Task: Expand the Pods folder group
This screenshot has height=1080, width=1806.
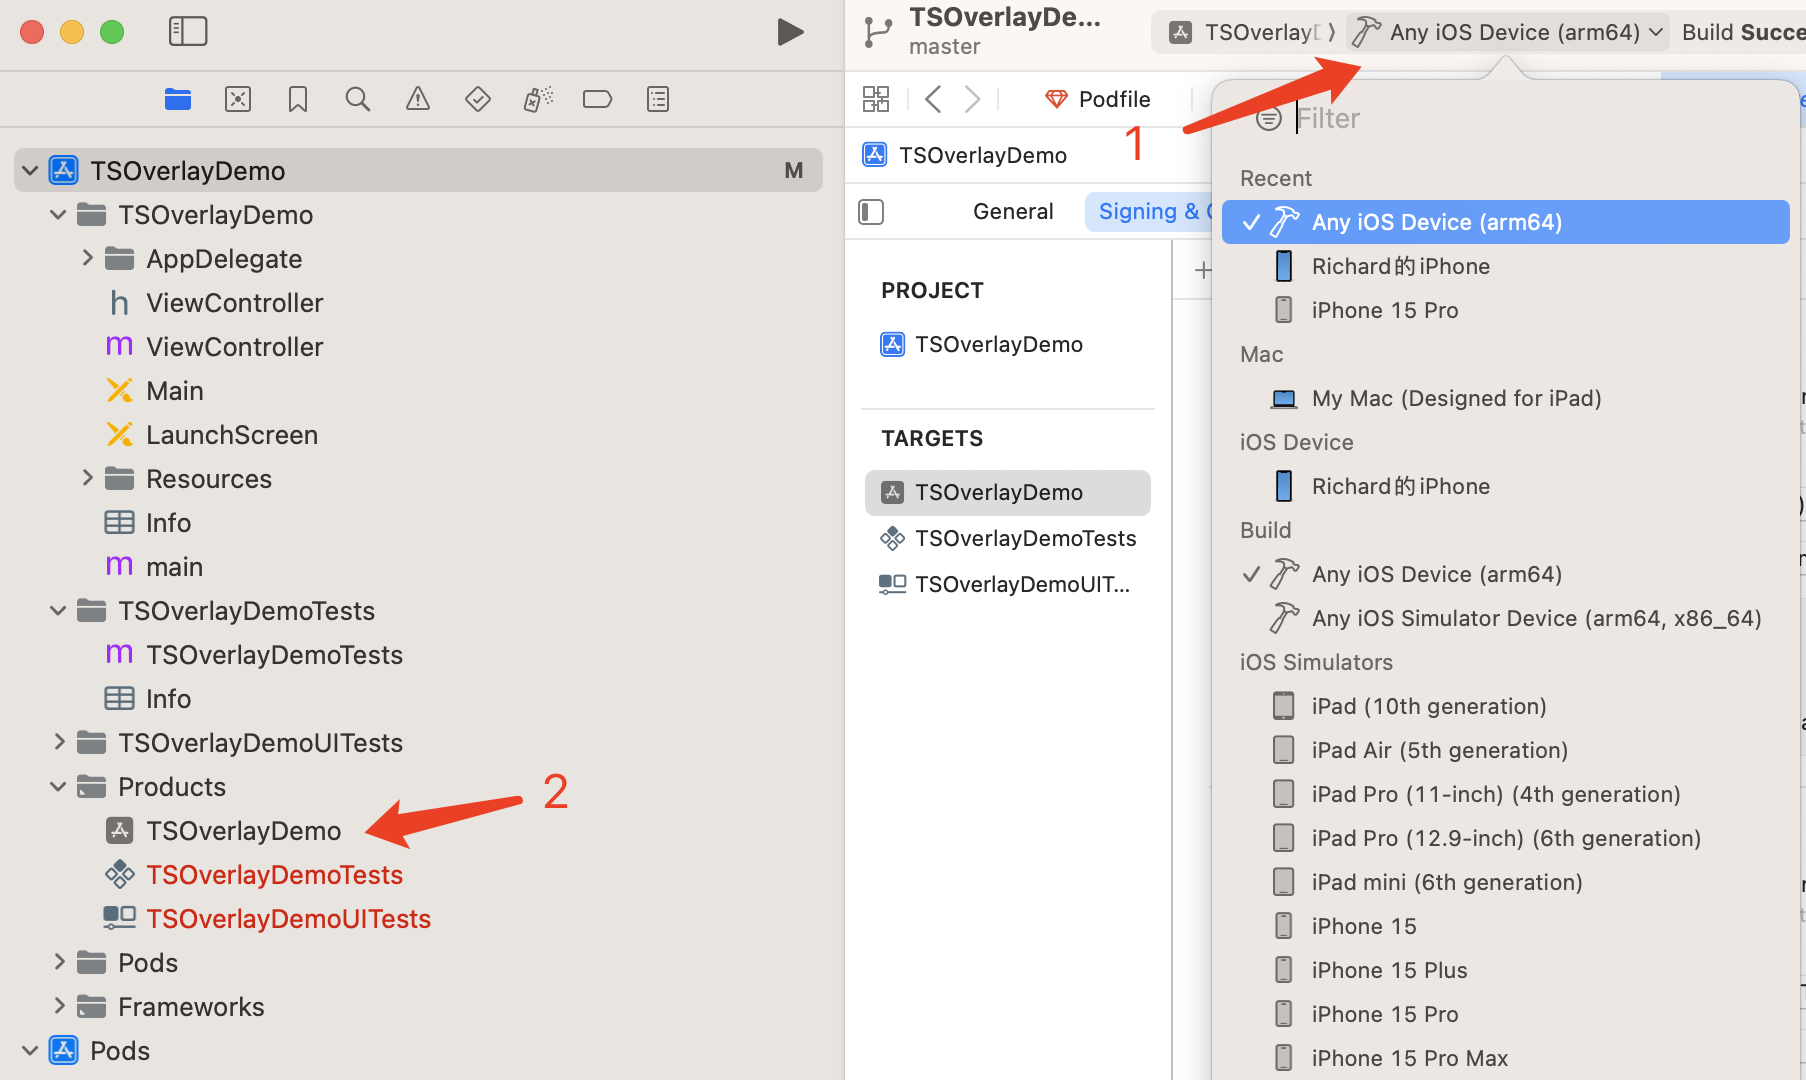Action: (58, 963)
